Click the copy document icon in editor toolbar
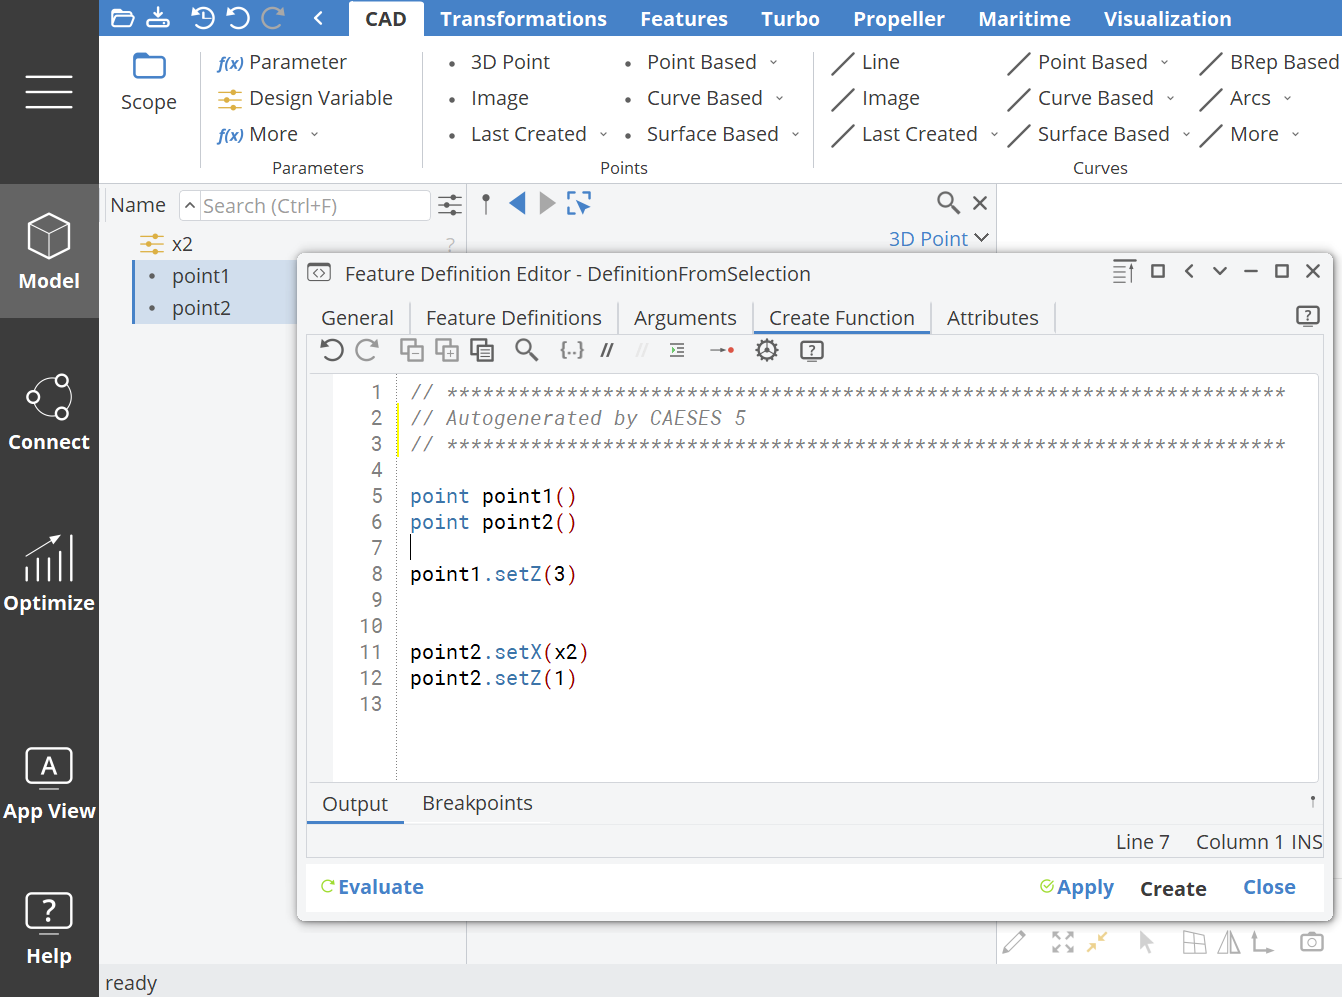The height and width of the screenshot is (997, 1342). pos(482,350)
